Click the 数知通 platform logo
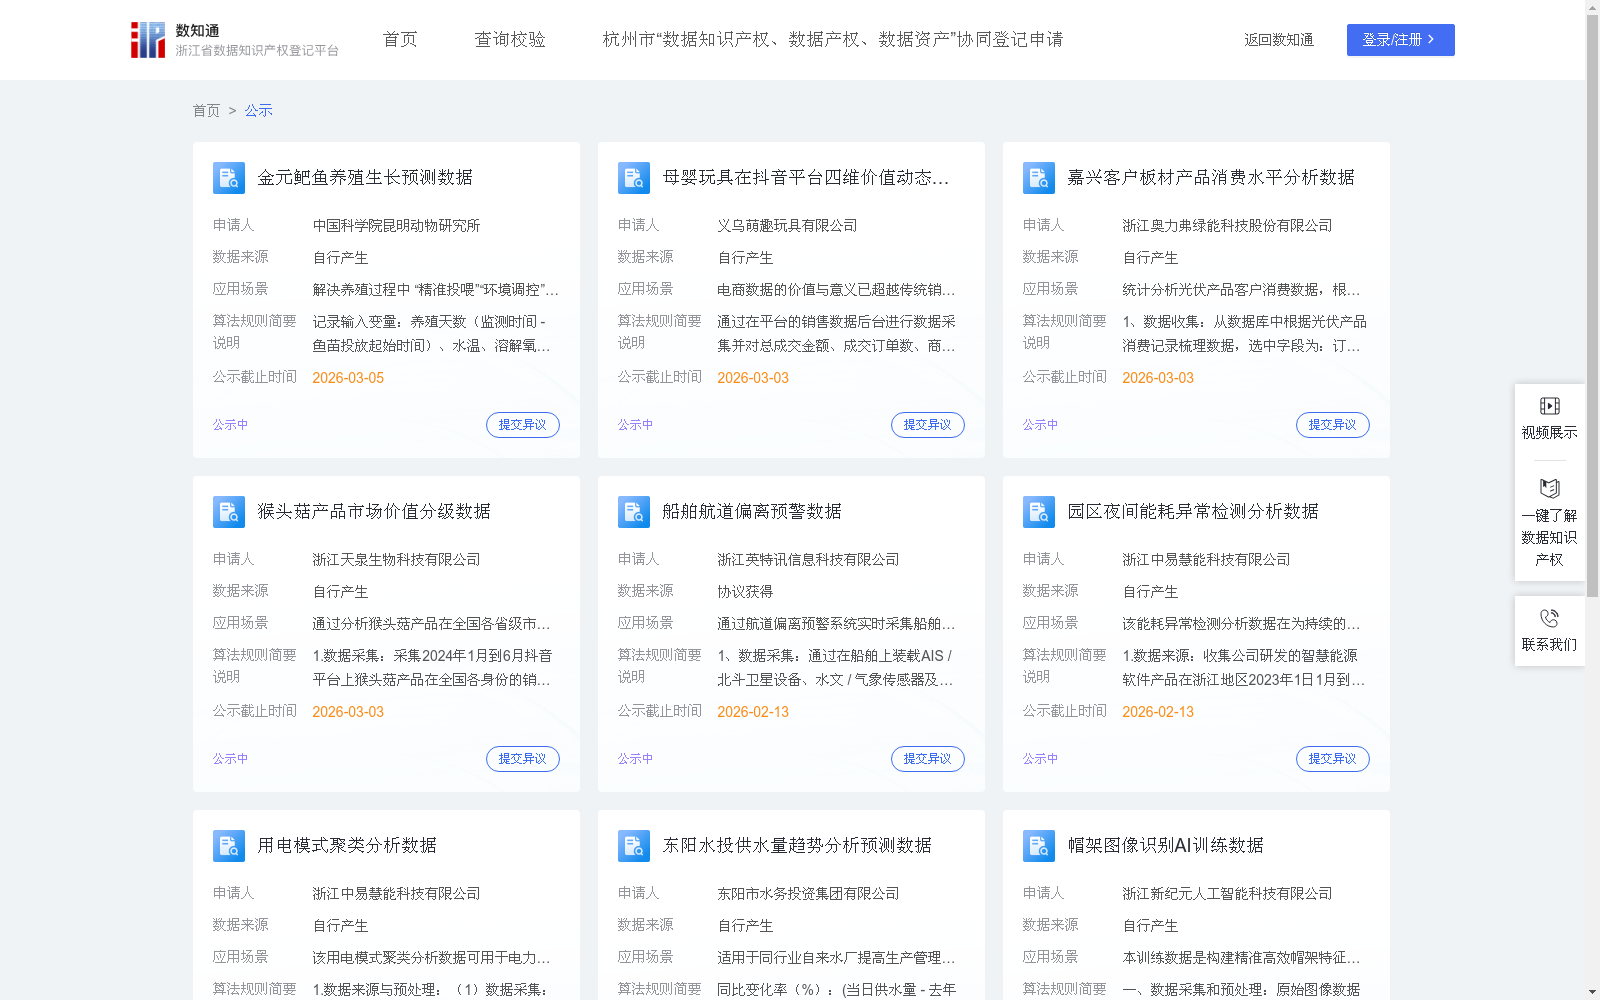Screen dimensions: 1600x1000 [x=234, y=40]
